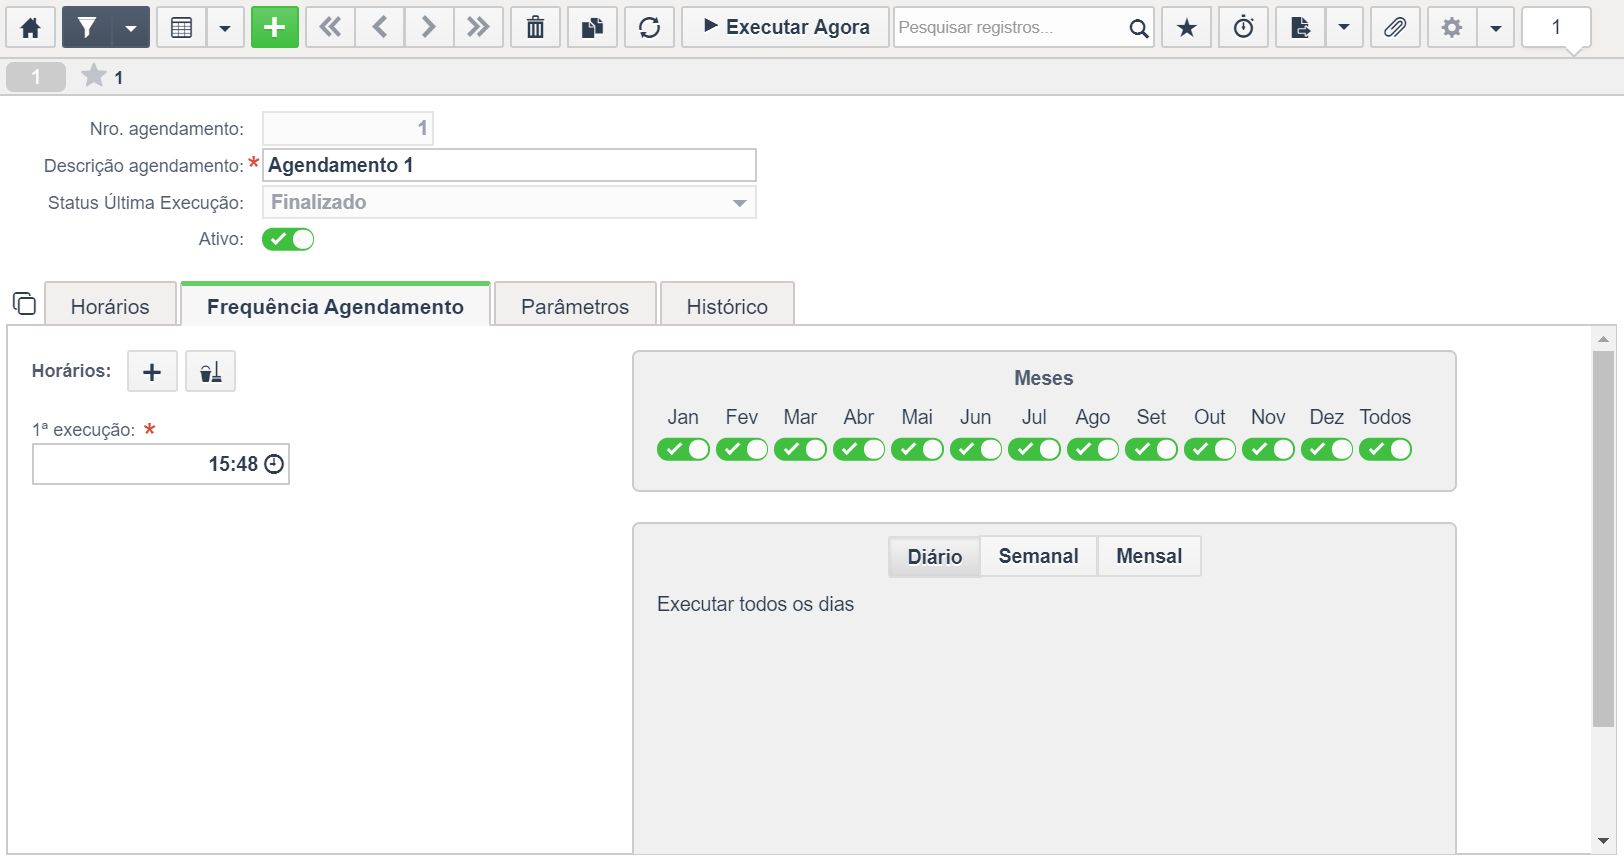
Task: Add a new record with green plus
Action: pyautogui.click(x=275, y=27)
